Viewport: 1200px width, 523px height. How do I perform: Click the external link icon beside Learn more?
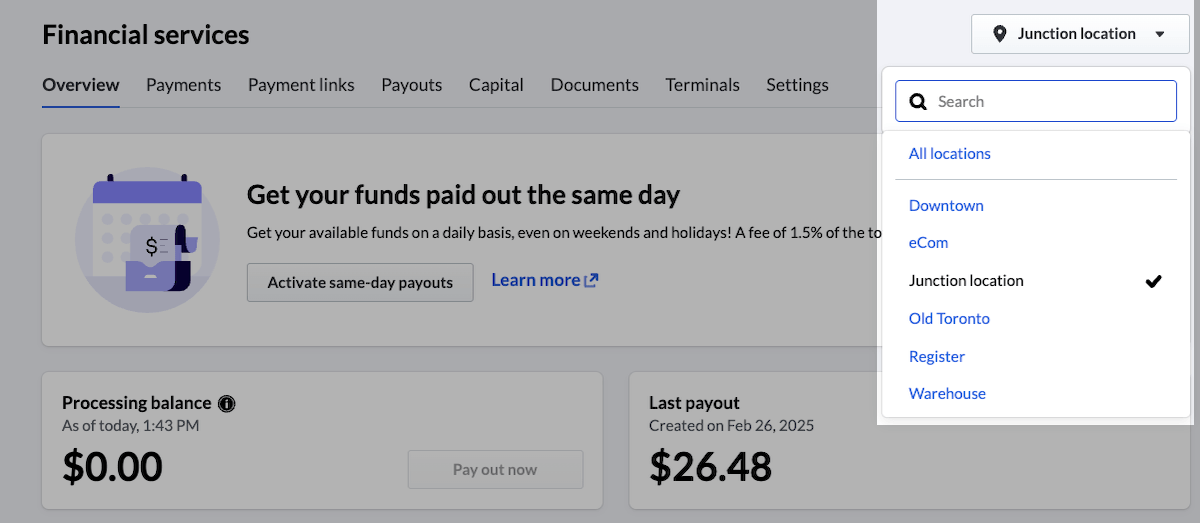[x=591, y=281]
